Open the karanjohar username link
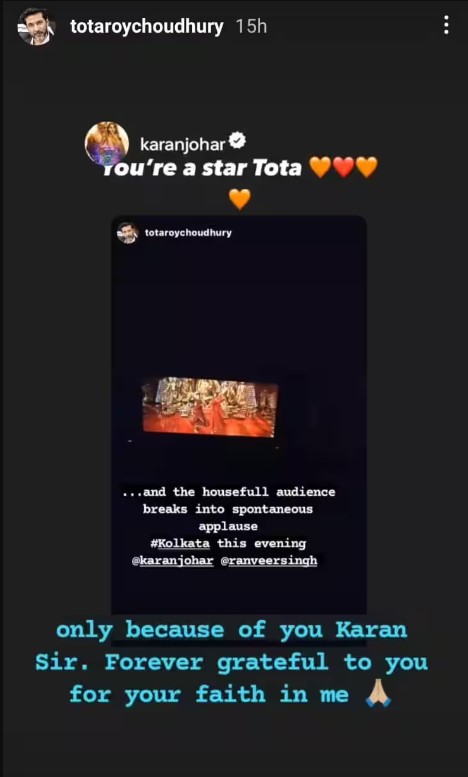Viewport: 468px width, 777px height. click(x=183, y=144)
